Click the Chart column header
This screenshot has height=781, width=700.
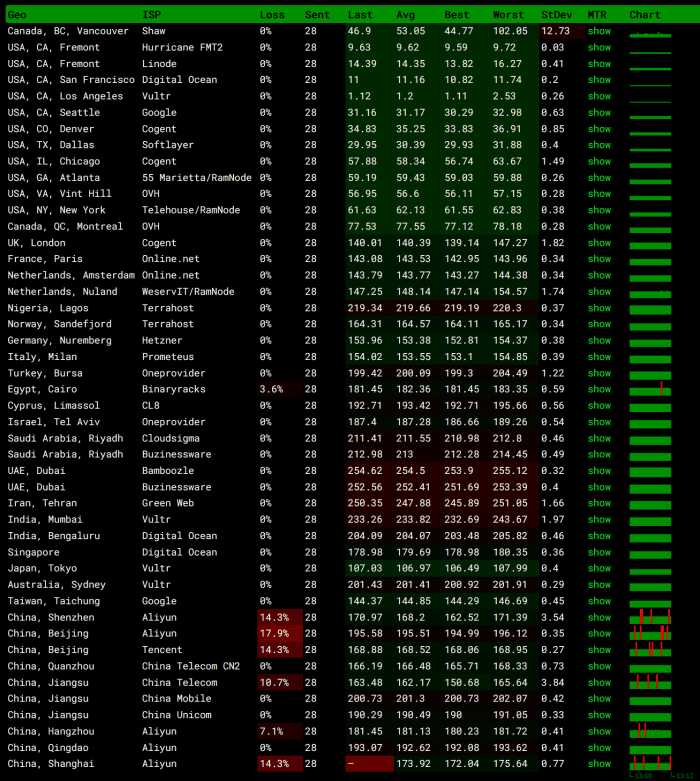click(645, 15)
